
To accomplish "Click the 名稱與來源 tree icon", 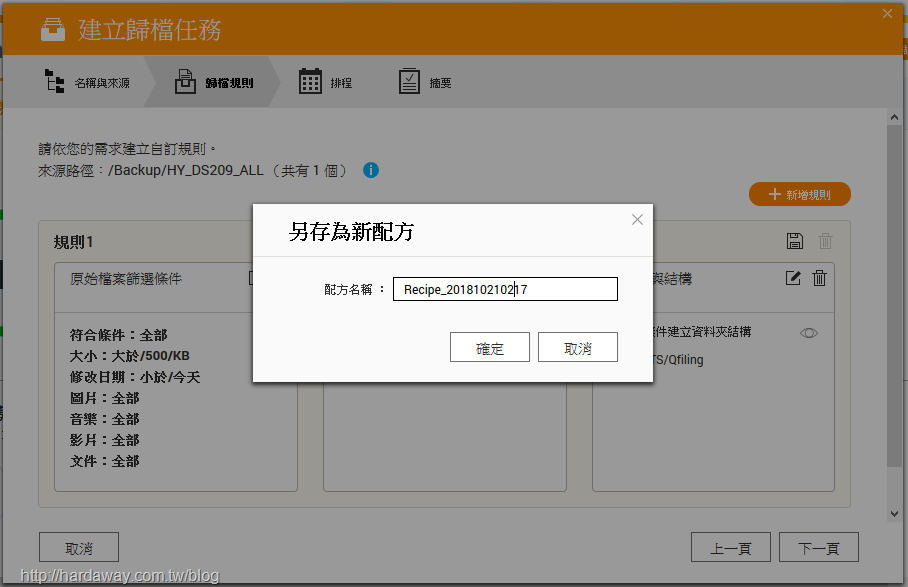I will [x=54, y=81].
